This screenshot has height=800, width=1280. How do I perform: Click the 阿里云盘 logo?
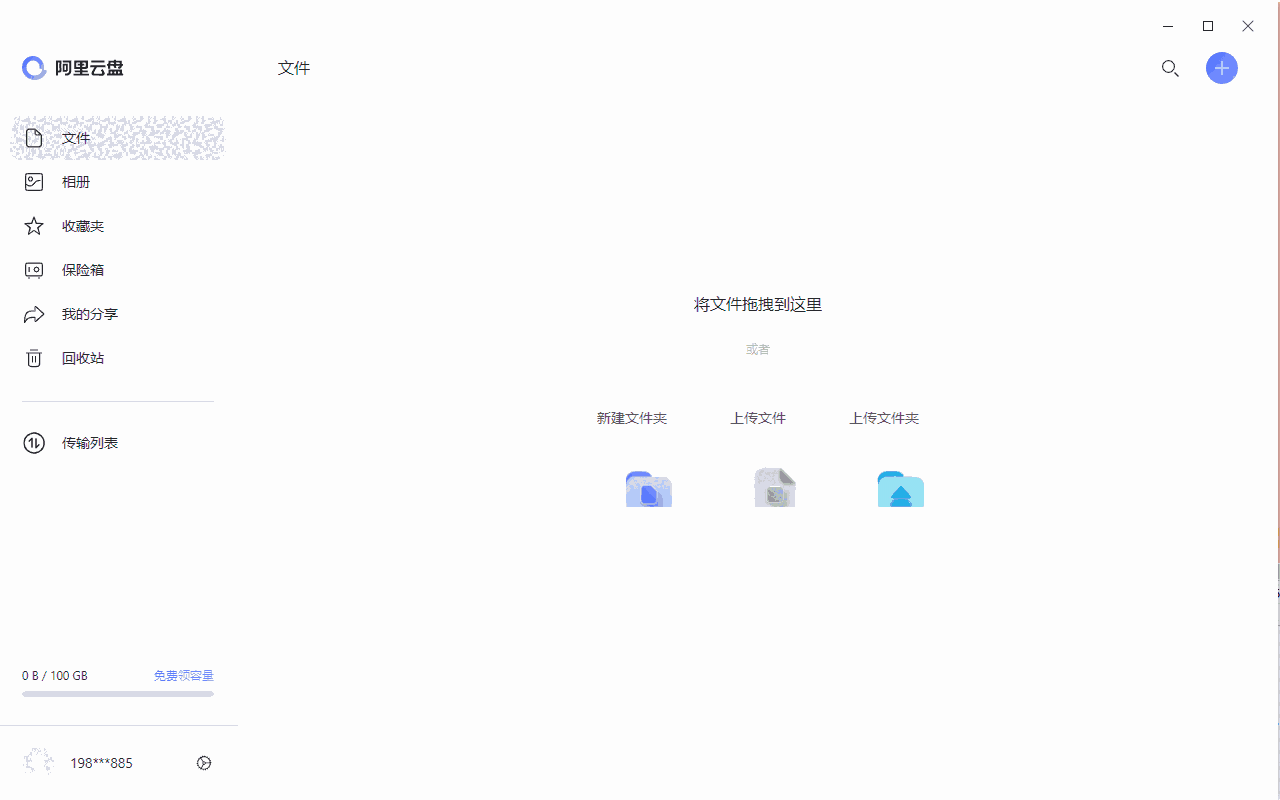[72, 67]
